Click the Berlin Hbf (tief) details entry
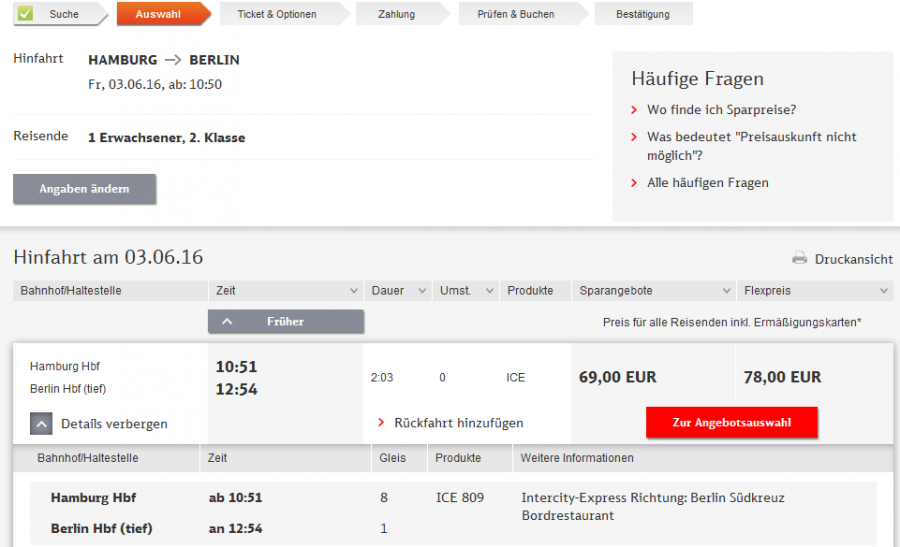The height and width of the screenshot is (547, 900). pyautogui.click(x=102, y=528)
